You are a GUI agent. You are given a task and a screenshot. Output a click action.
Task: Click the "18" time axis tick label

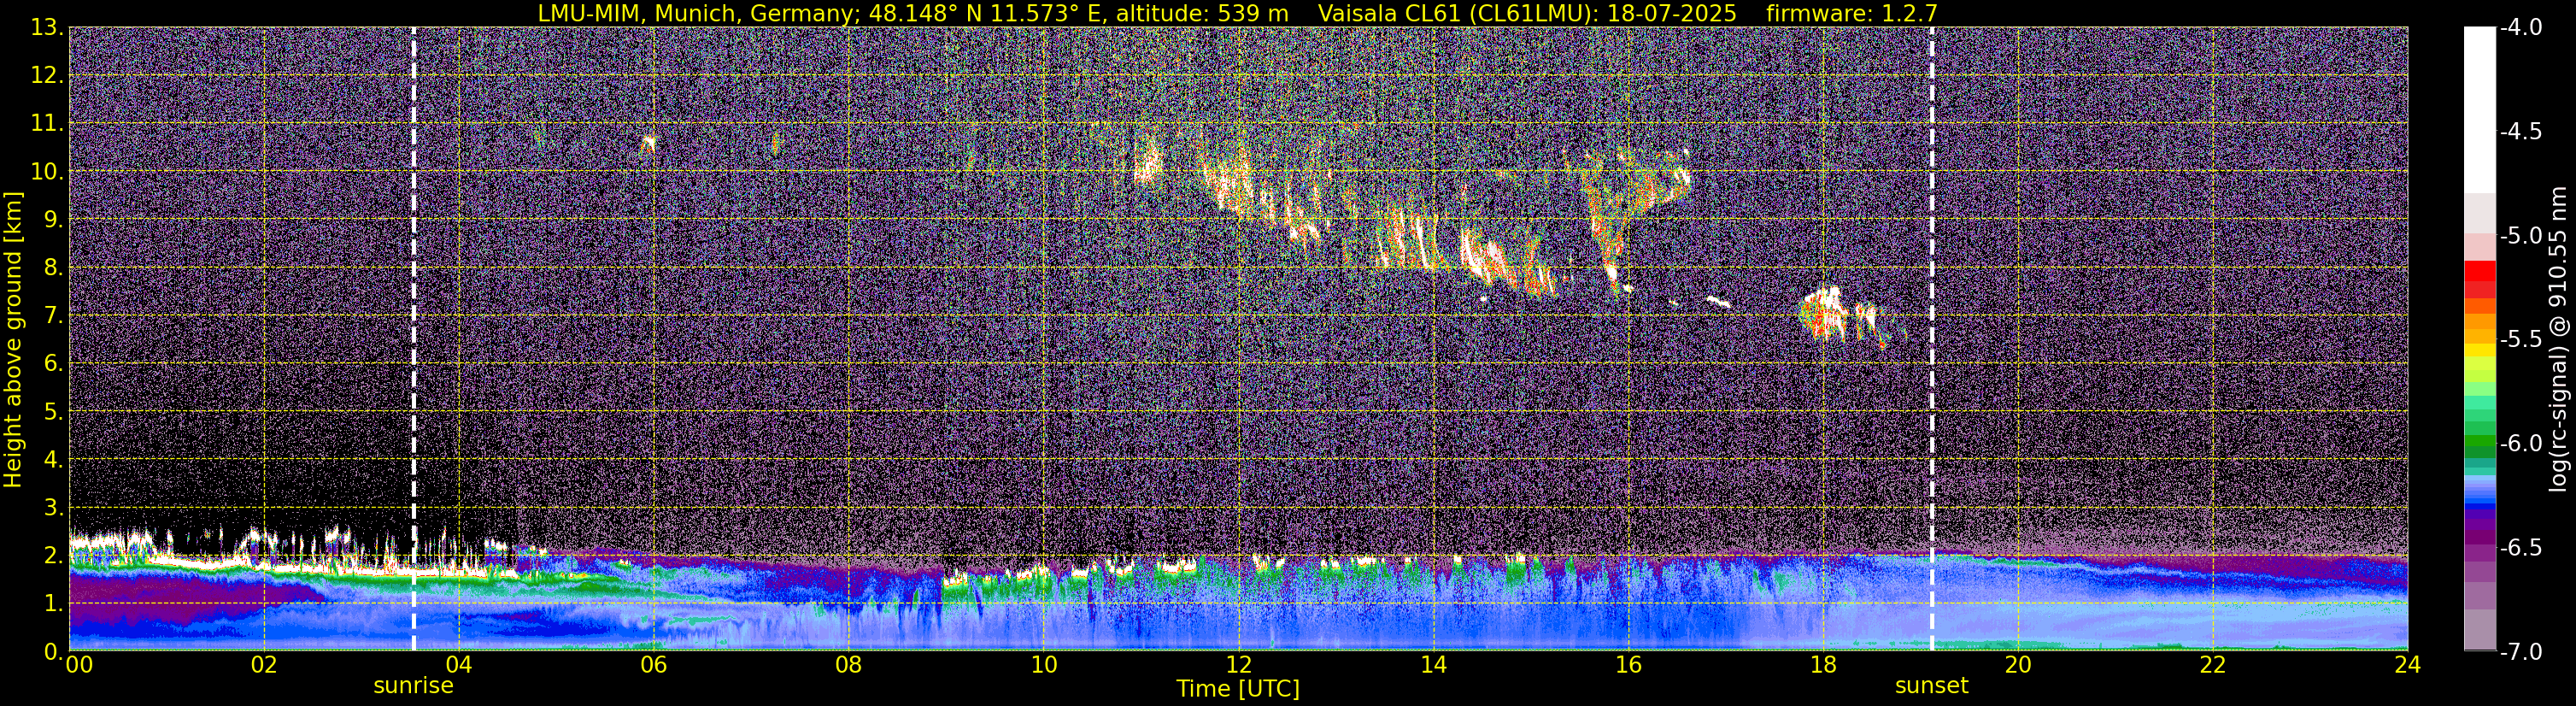point(1823,665)
